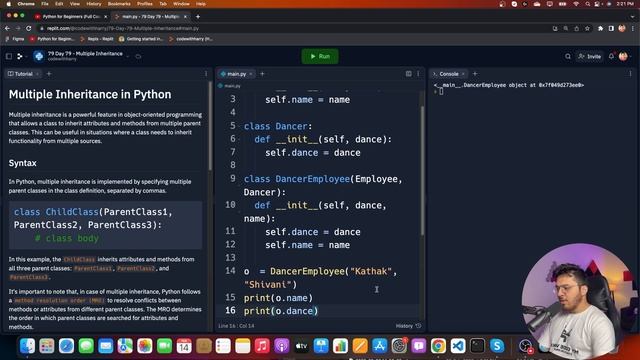
Task: Open the History menu in menu bar
Action: 93,4
